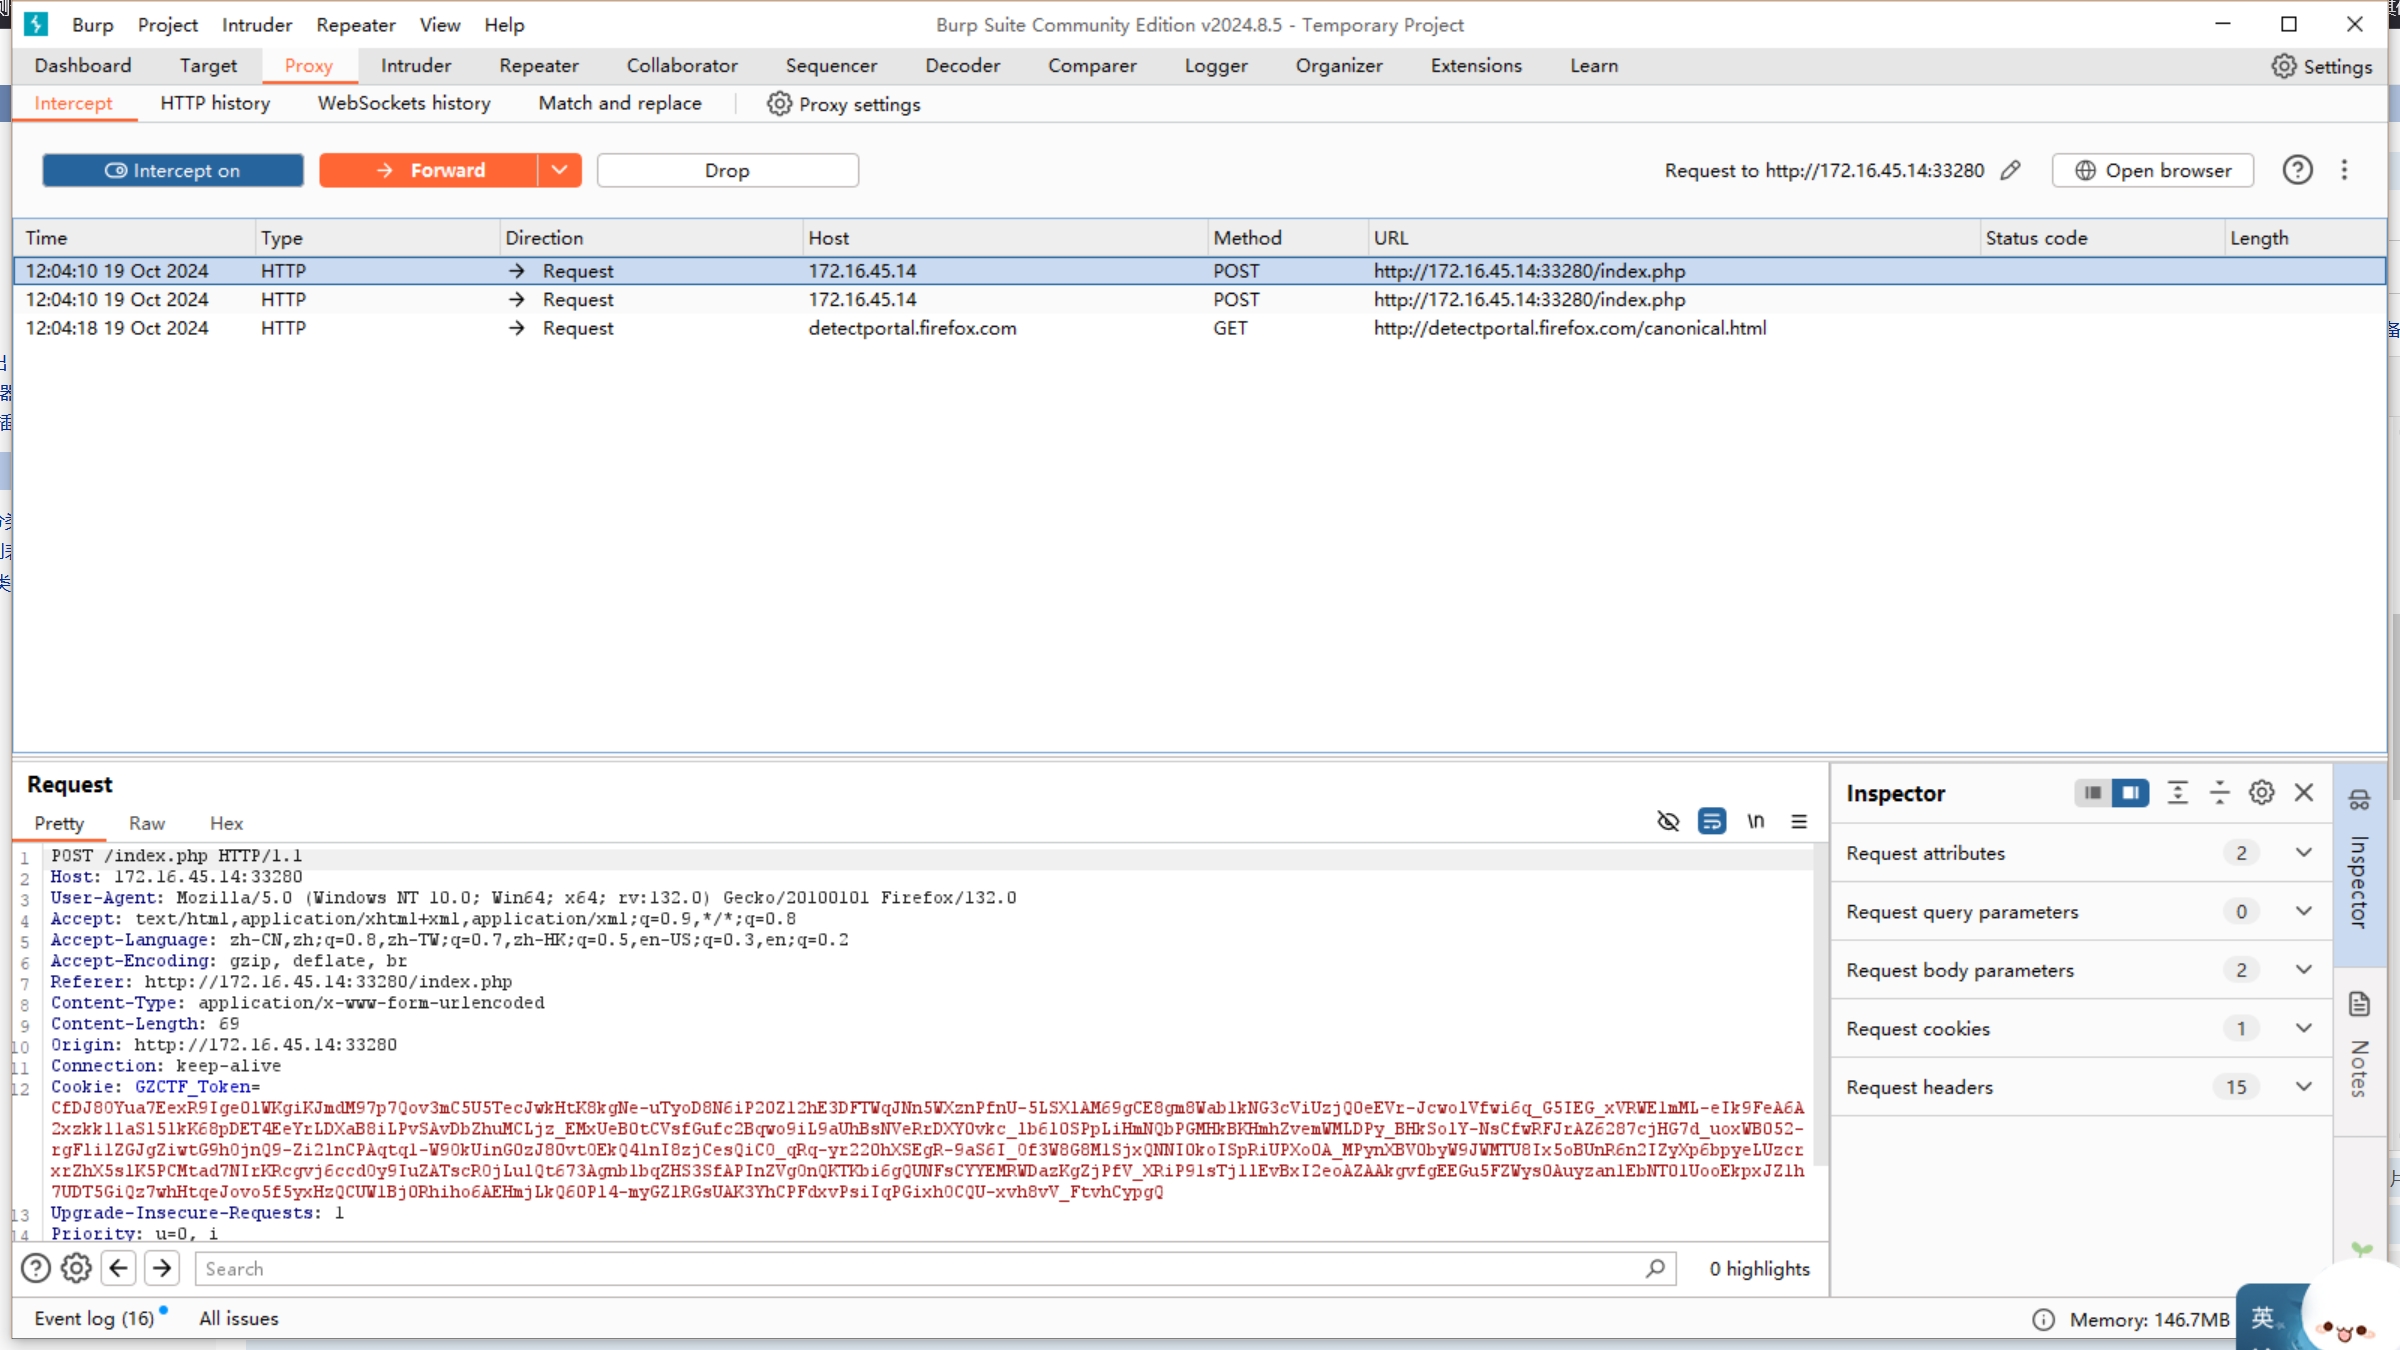This screenshot has height=1350, width=2400.
Task: Expand all Inspector sections icon
Action: coord(2177,793)
